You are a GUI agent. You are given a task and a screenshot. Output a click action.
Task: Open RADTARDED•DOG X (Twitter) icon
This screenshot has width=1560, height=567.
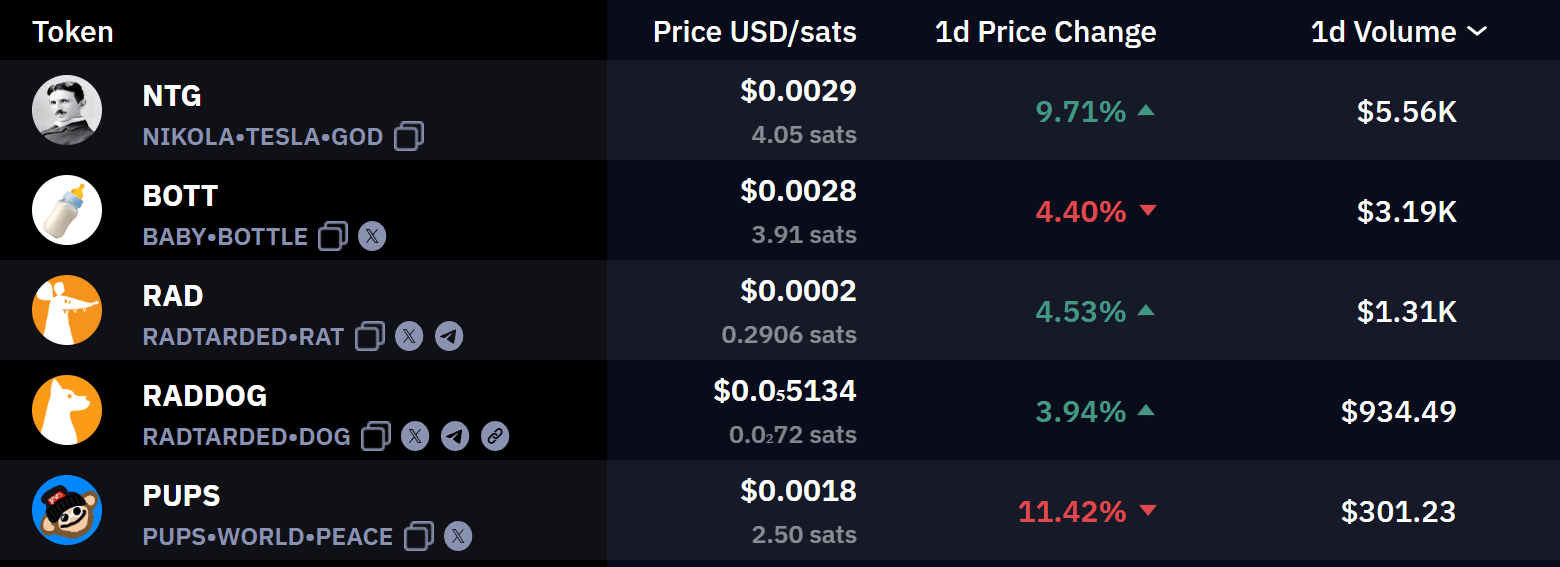coord(415,436)
